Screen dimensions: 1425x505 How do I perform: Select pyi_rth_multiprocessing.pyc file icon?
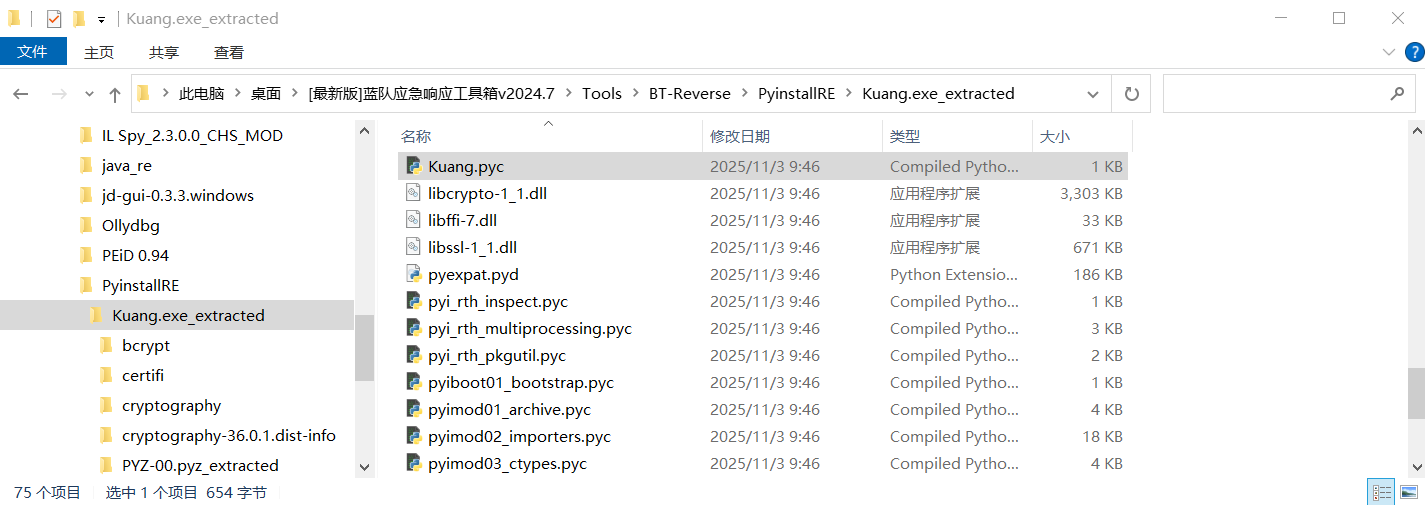coord(414,328)
